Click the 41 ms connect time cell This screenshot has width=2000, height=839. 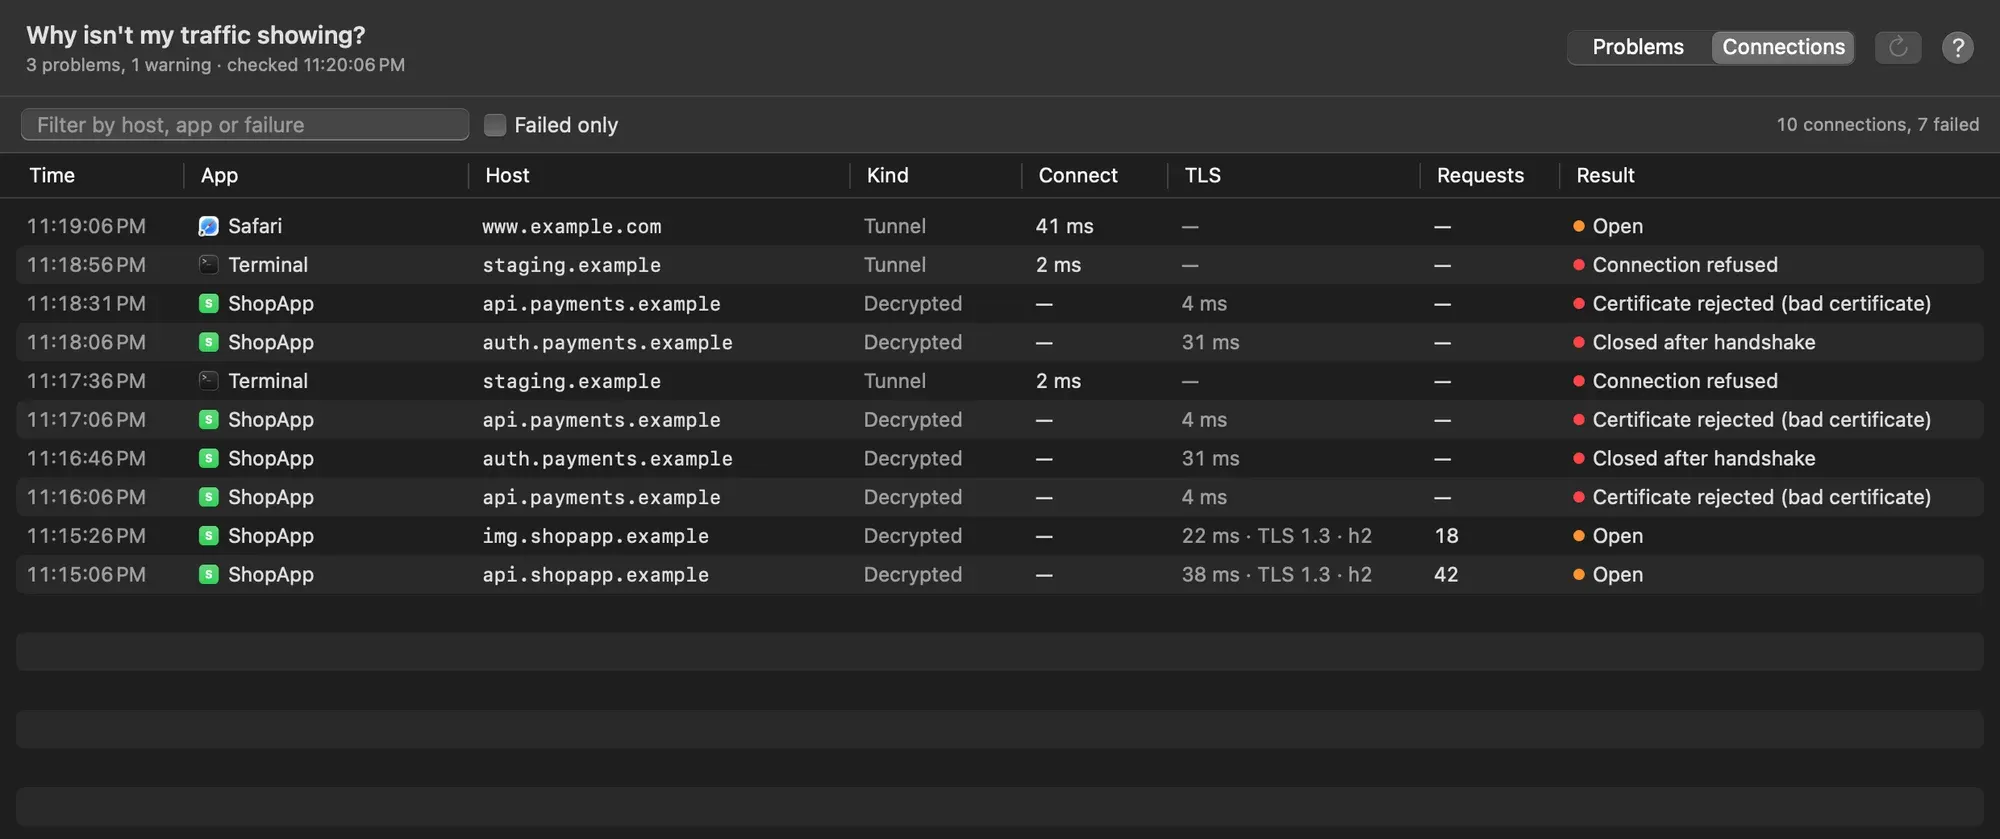coord(1064,226)
